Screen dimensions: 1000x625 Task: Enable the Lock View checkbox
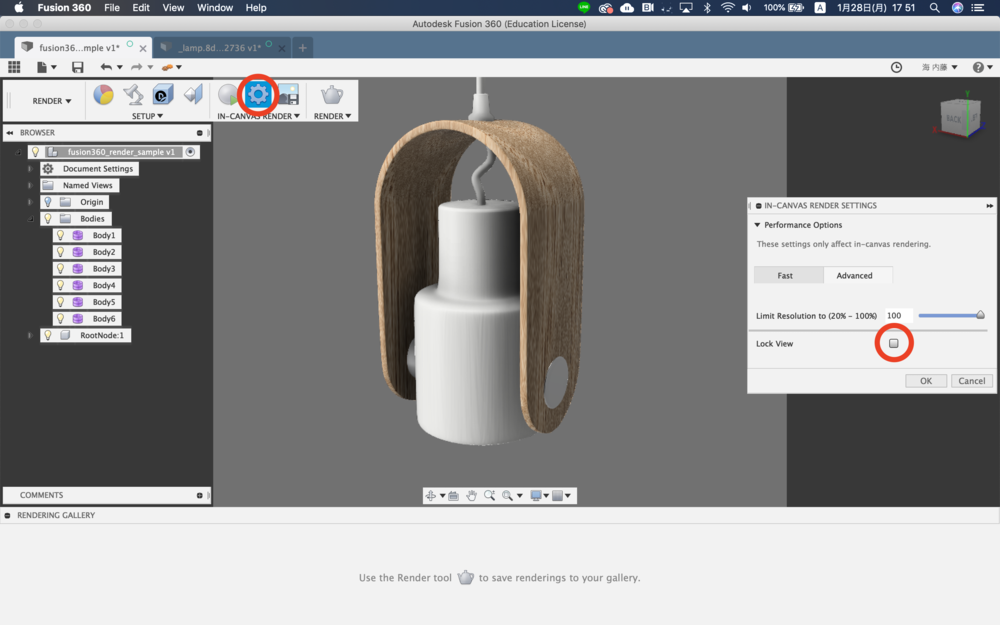(x=893, y=343)
